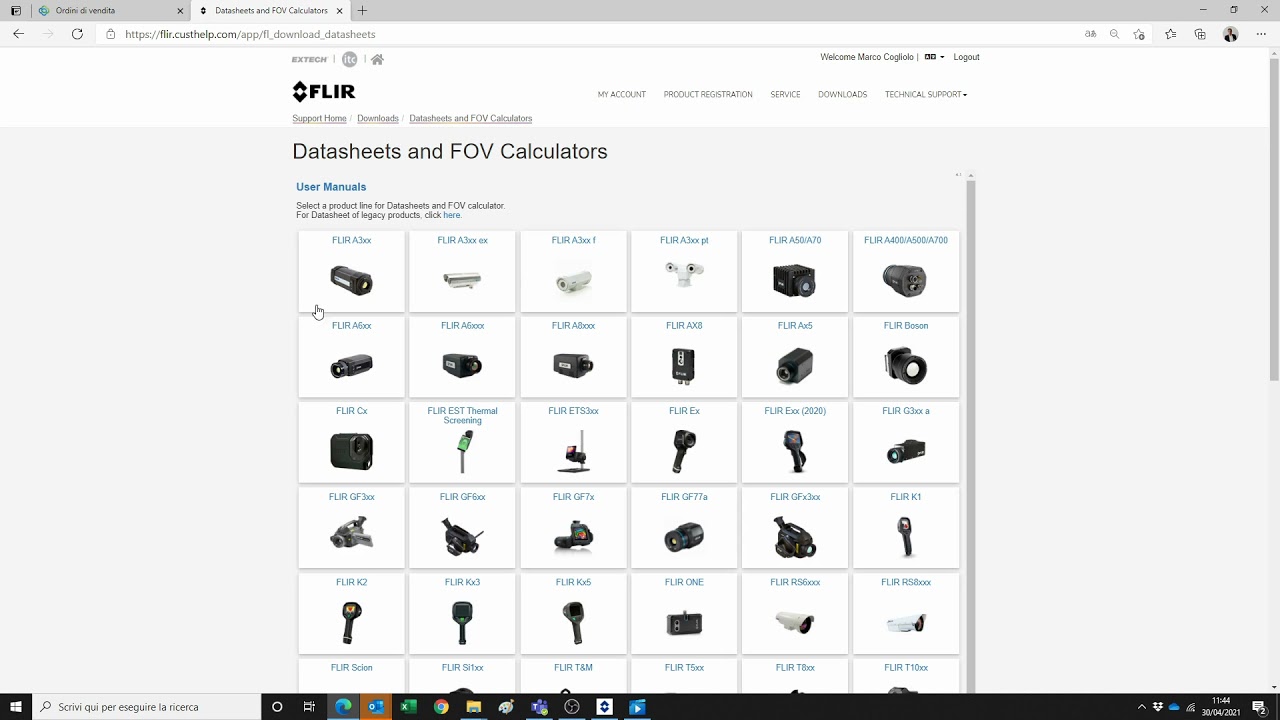This screenshot has height=720, width=1280.
Task: Select the Datasheets and FOV Calculators browser tab
Action: click(270, 11)
